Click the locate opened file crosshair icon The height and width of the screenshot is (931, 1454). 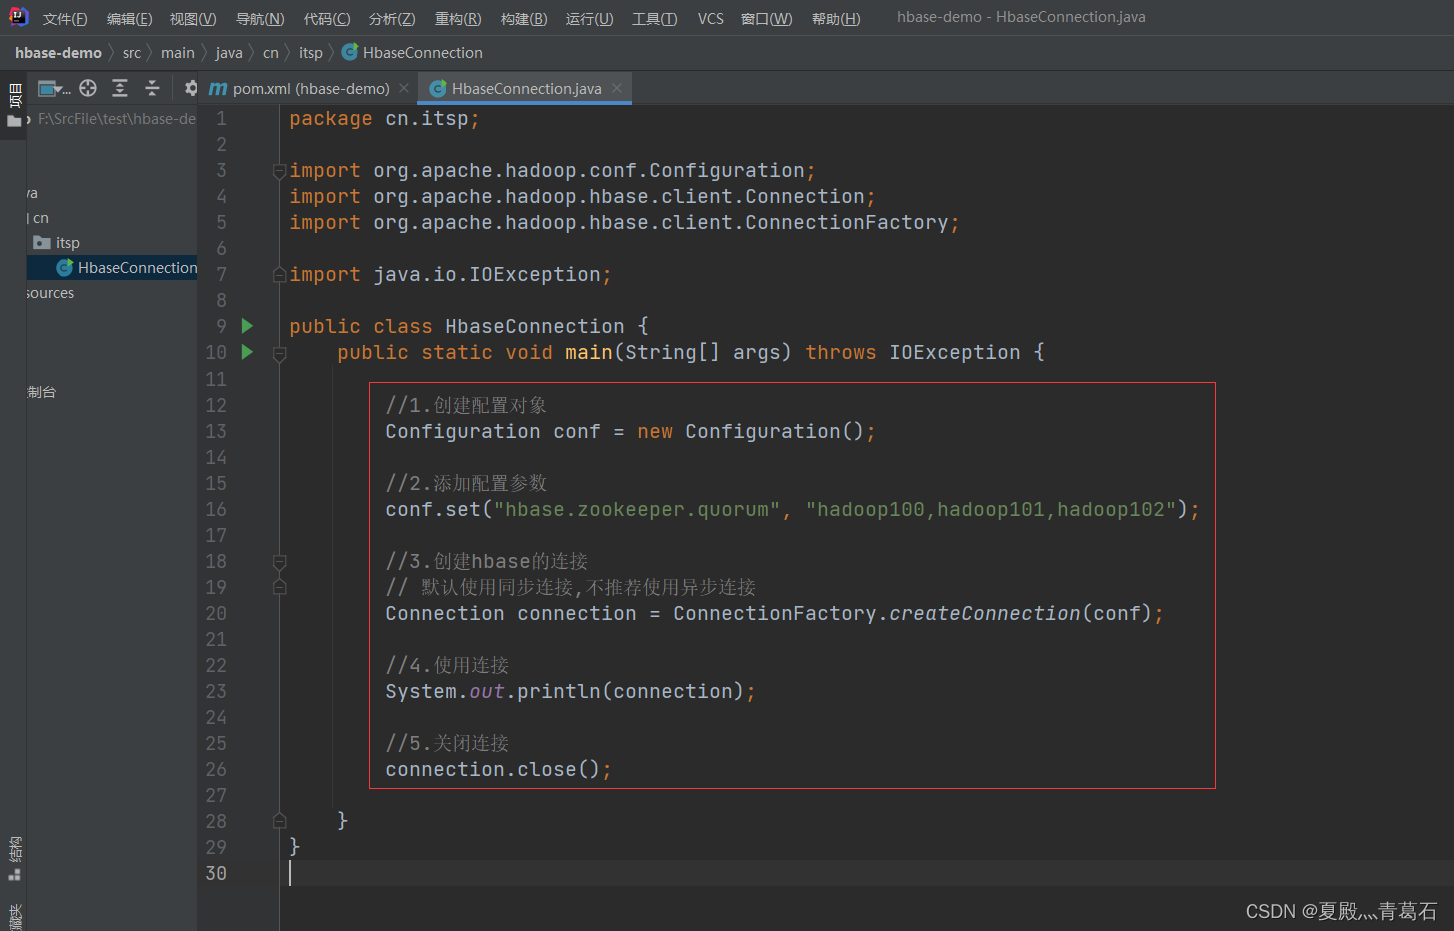pos(88,88)
